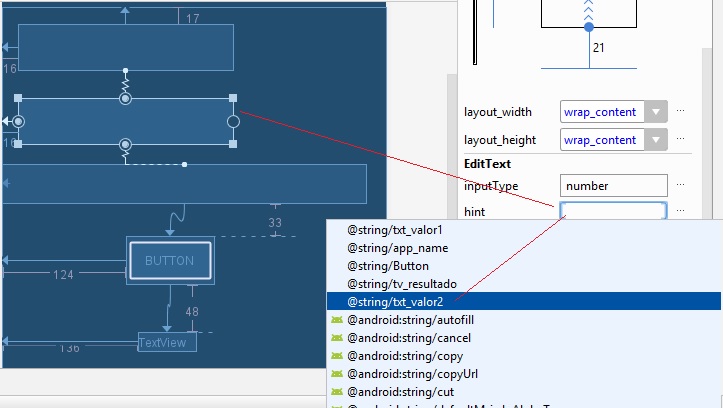Open the layout_width dropdown arrow
This screenshot has height=408, width=723.
(655, 112)
